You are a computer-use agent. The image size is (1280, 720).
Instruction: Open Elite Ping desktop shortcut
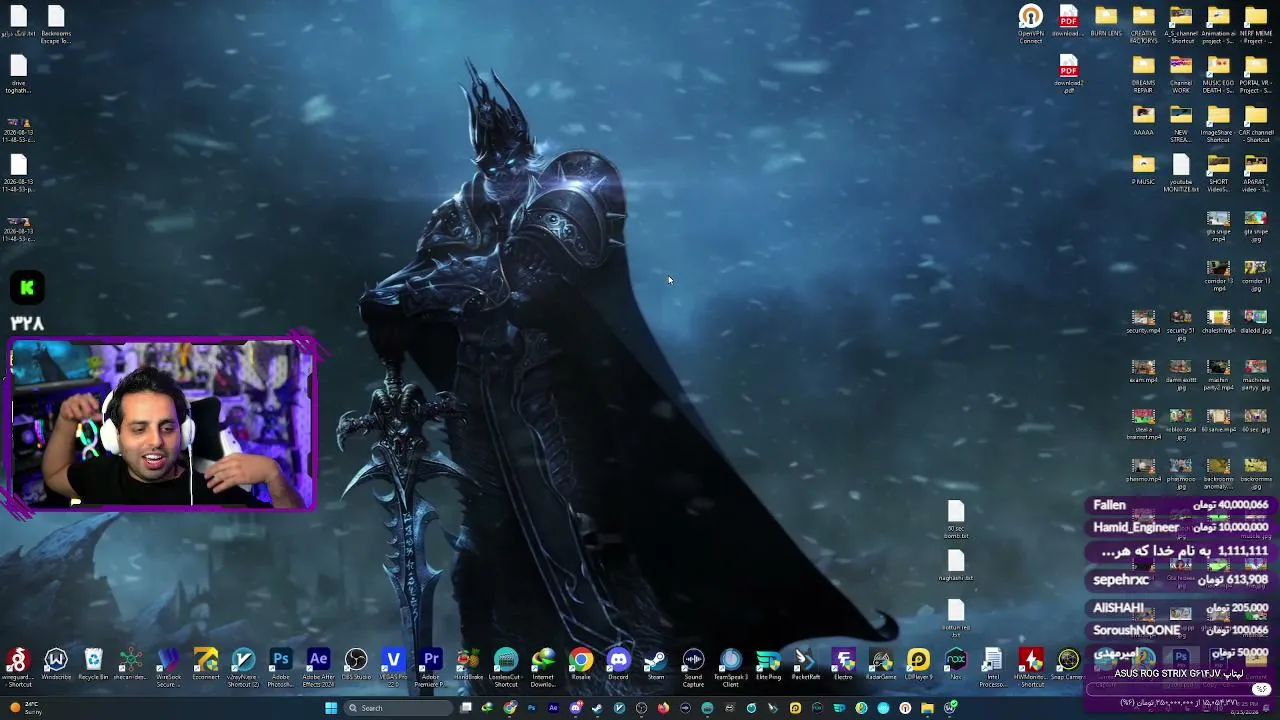click(x=768, y=665)
